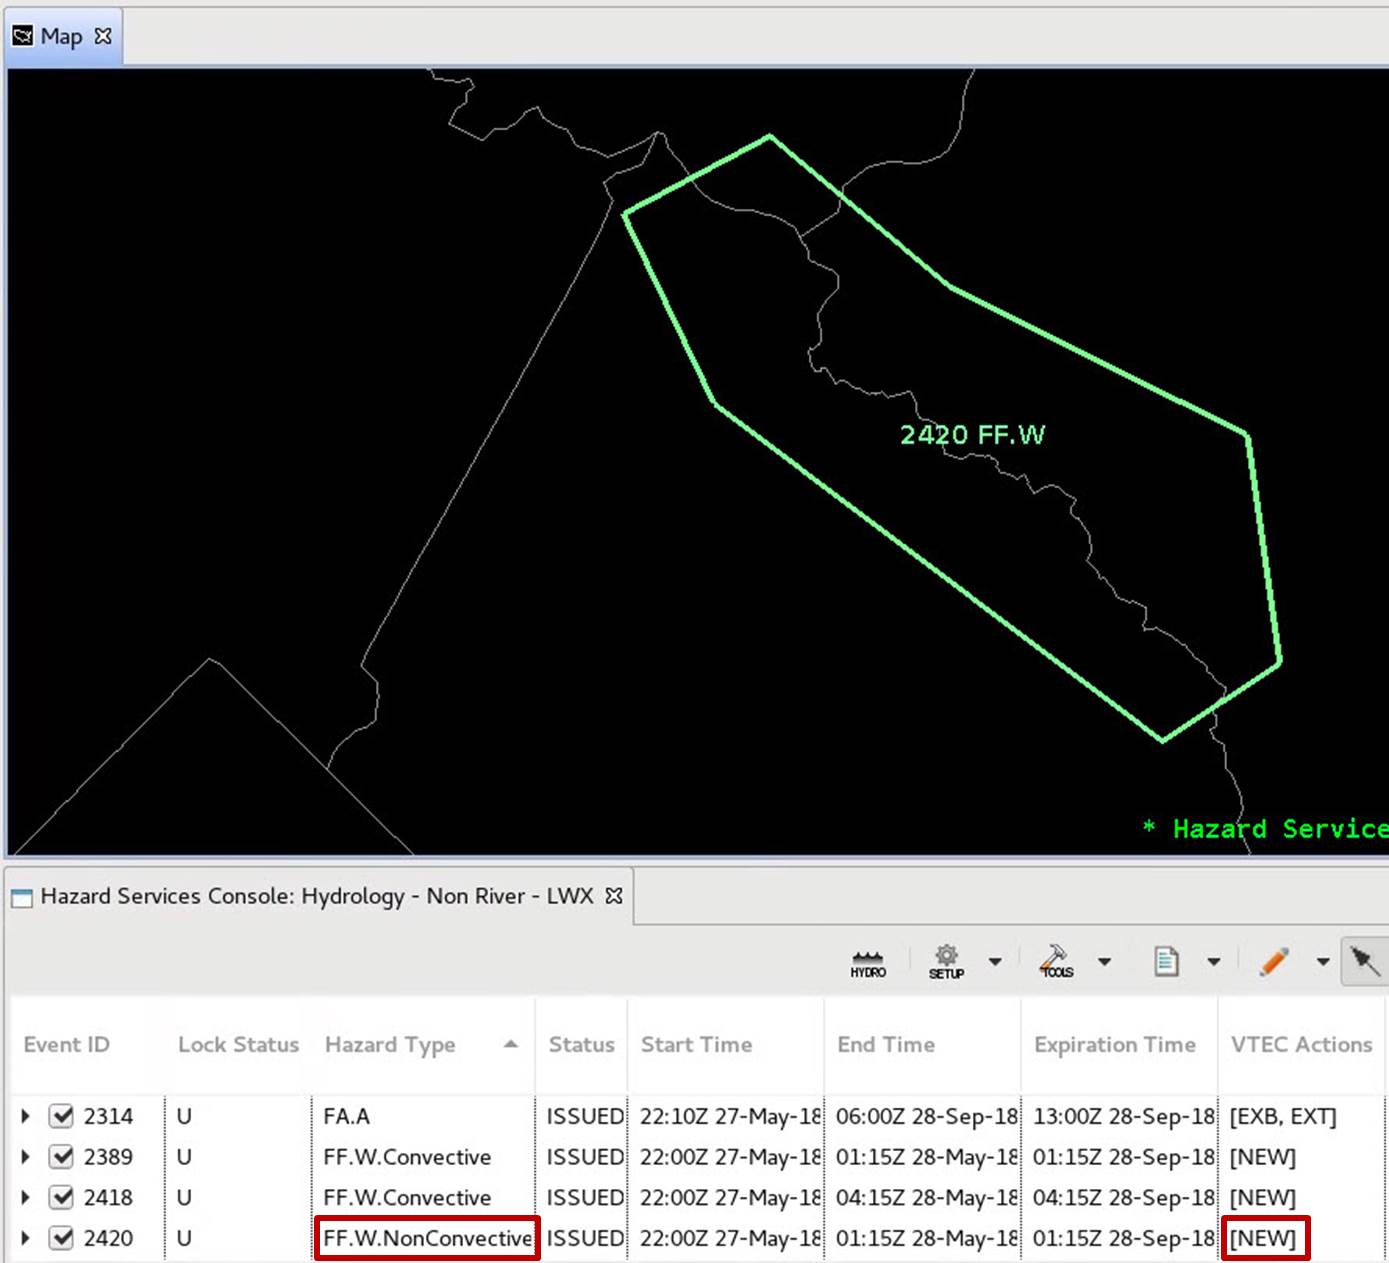This screenshot has height=1263, width=1389.
Task: Expand the event 2389 row
Action: (26, 1157)
